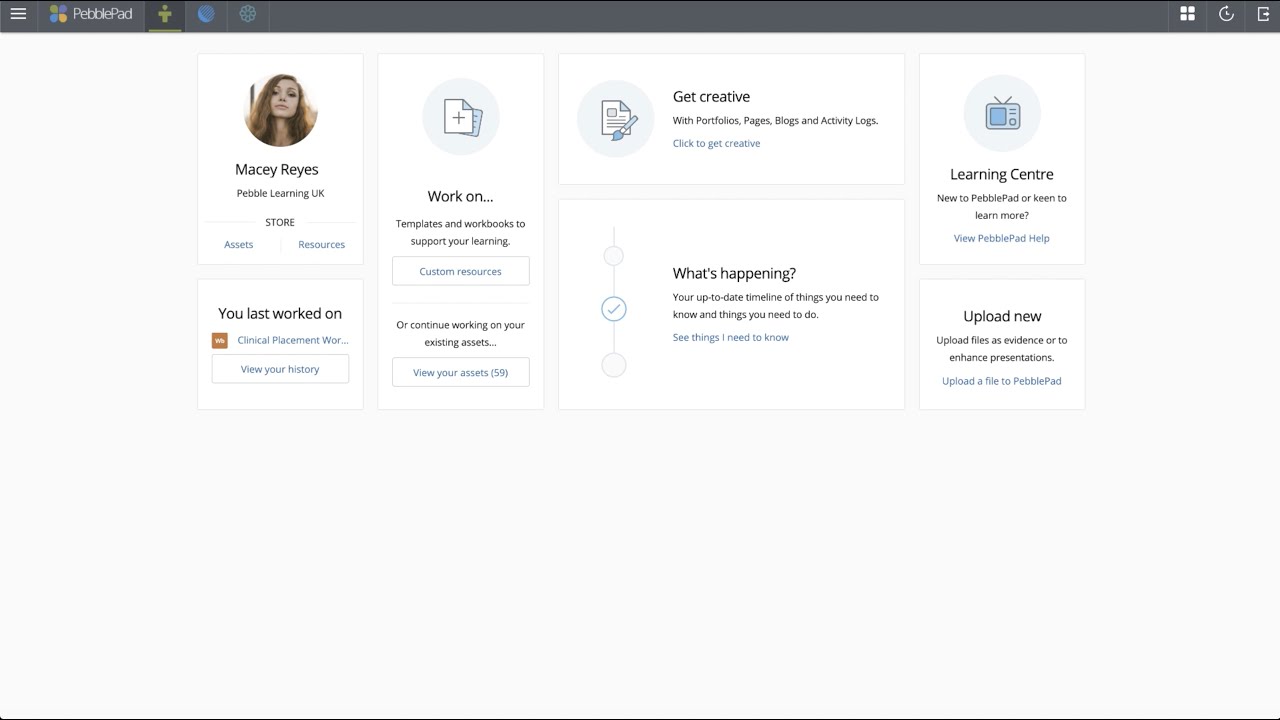Open the hamburger main menu
This screenshot has width=1280, height=720.
(x=18, y=14)
